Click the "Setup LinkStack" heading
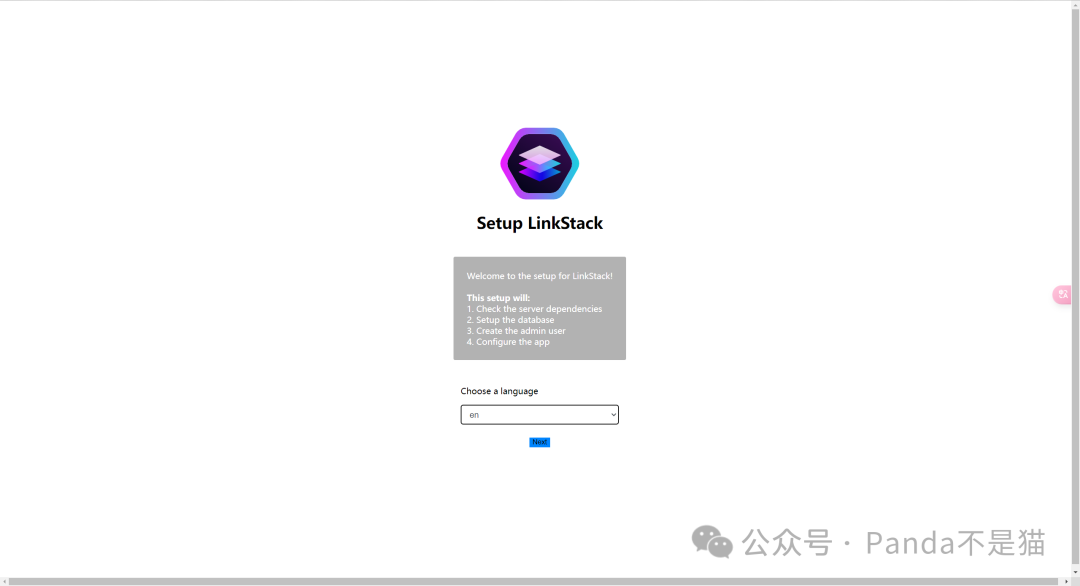The width and height of the screenshot is (1080, 586). click(x=539, y=223)
